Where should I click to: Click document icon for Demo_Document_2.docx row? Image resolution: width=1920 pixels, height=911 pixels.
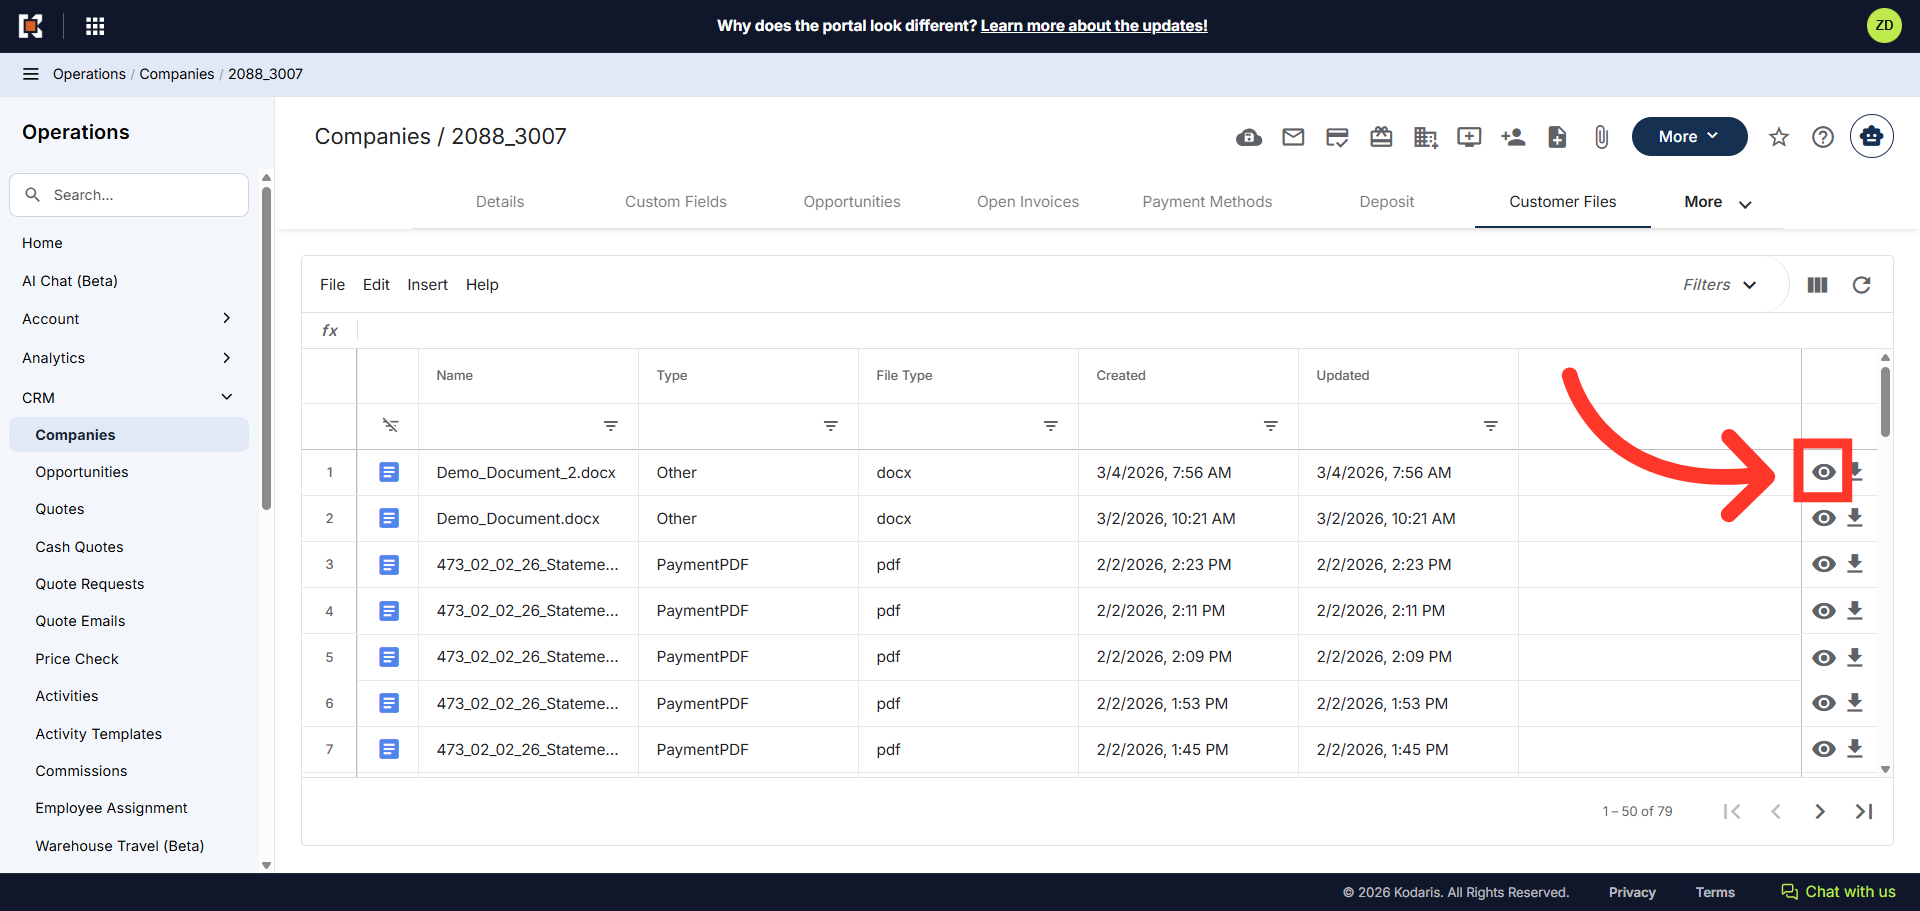(389, 472)
